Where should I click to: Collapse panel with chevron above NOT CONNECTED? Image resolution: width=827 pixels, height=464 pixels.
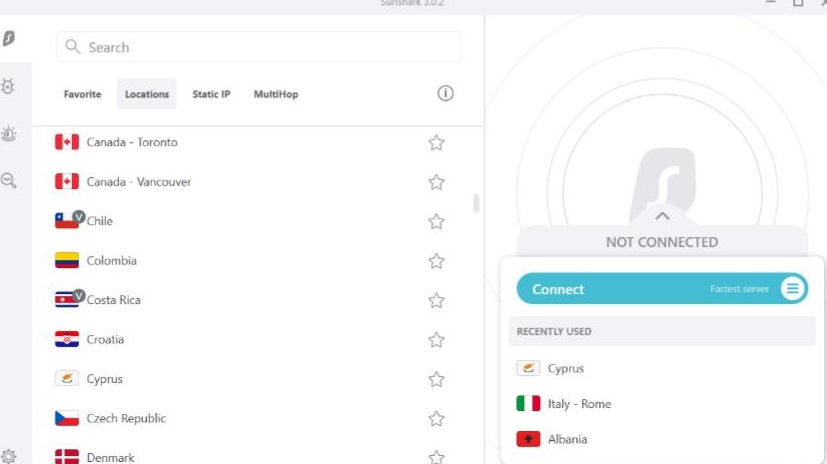tap(662, 216)
